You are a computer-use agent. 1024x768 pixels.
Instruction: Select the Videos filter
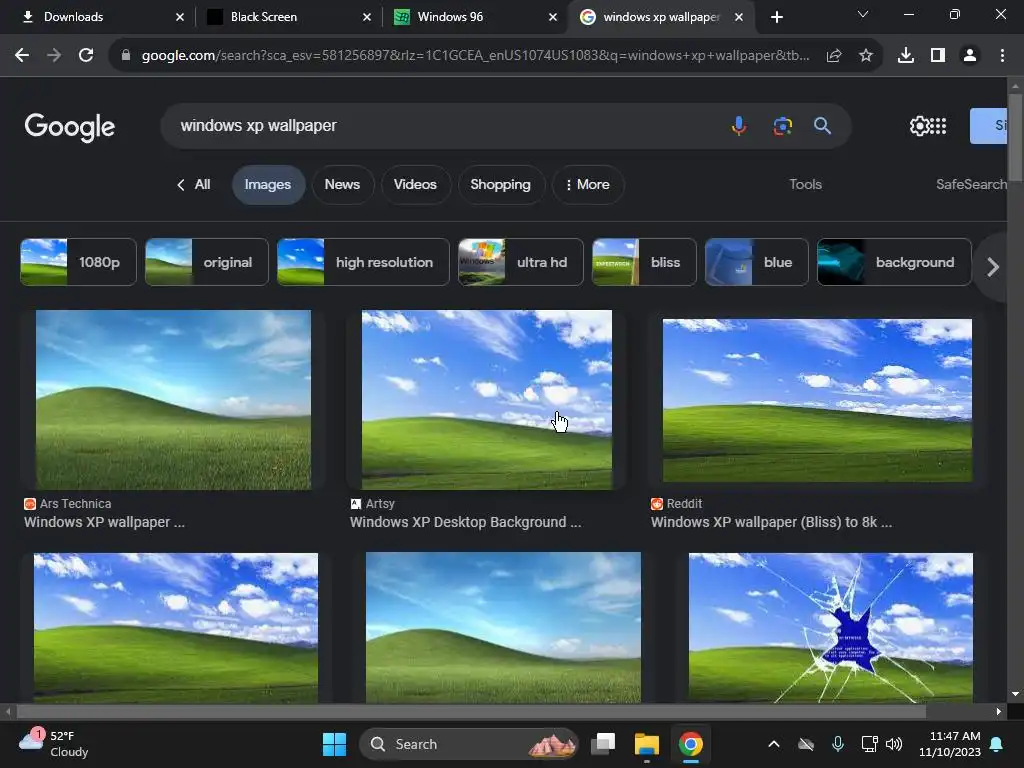pyautogui.click(x=415, y=185)
